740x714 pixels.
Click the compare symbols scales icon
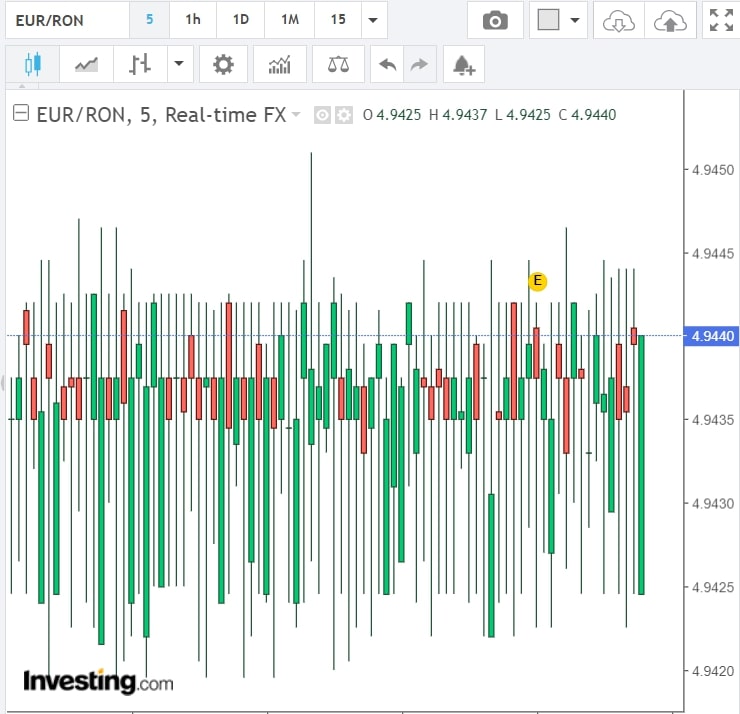(x=338, y=65)
